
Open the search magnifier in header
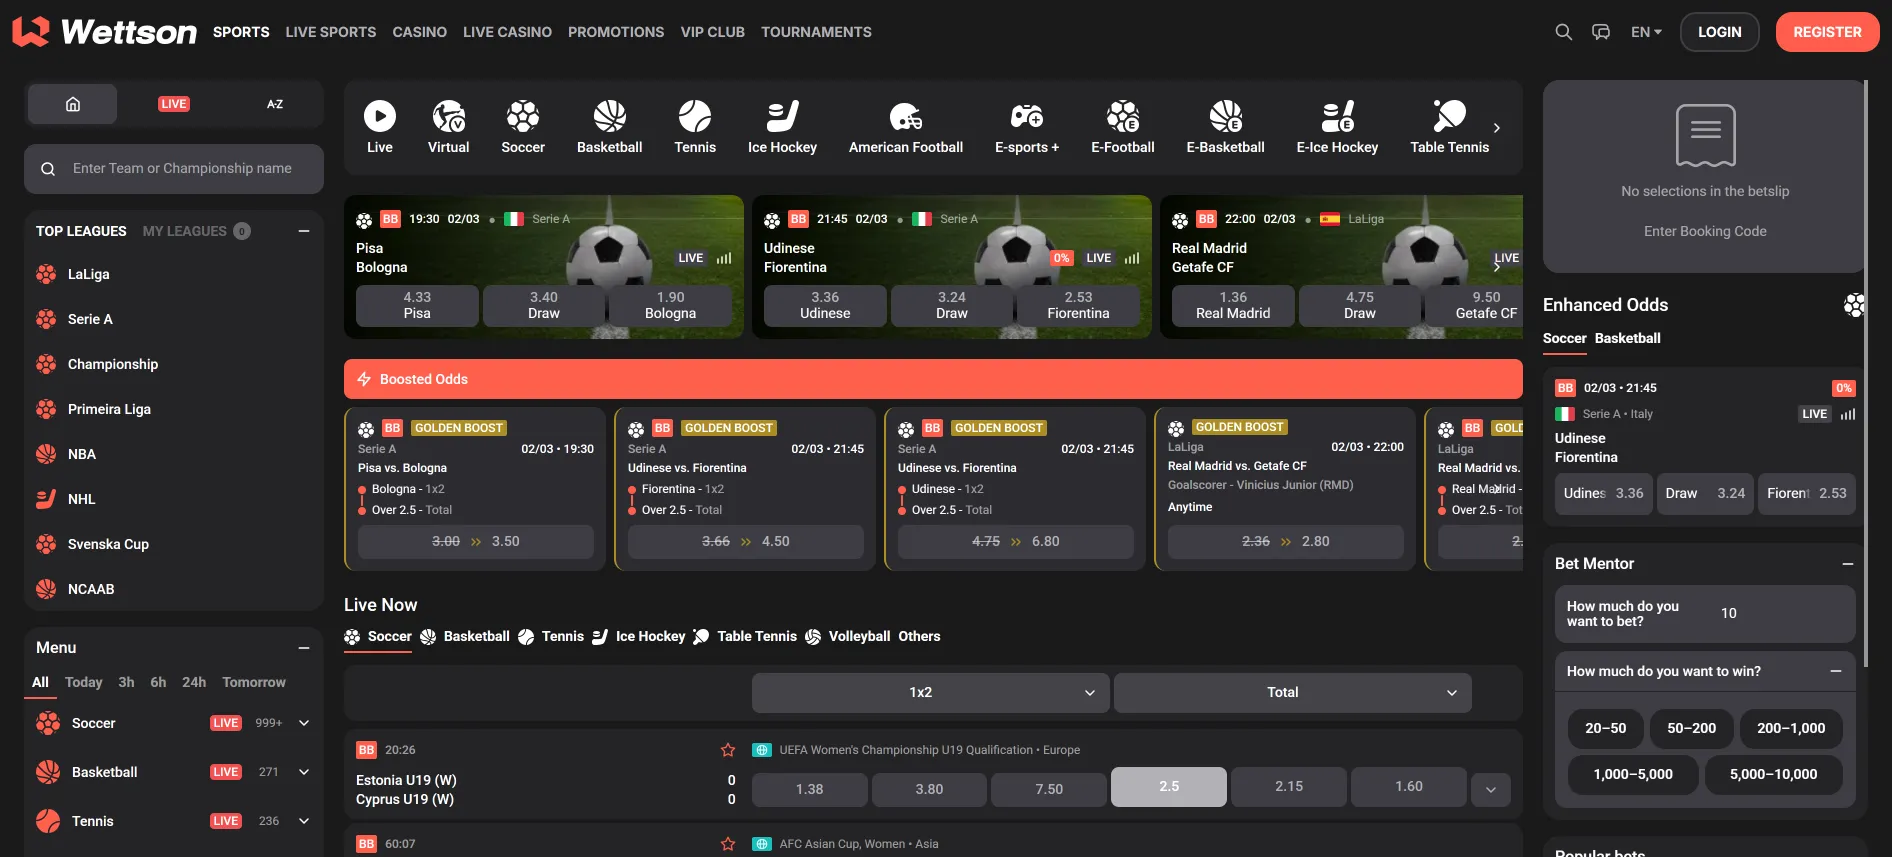[x=1563, y=32]
